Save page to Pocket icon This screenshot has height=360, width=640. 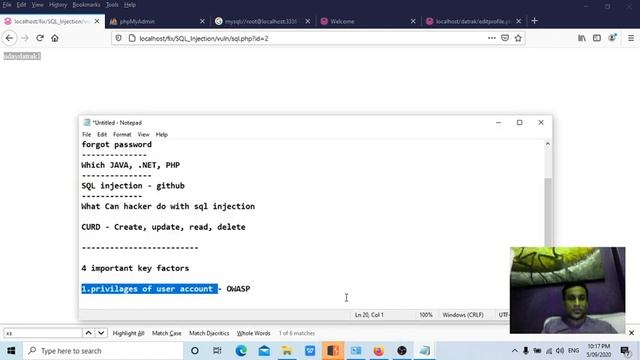[505, 38]
